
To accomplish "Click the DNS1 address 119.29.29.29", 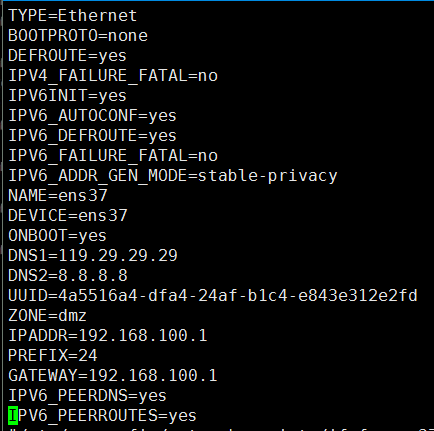I will (x=118, y=256).
